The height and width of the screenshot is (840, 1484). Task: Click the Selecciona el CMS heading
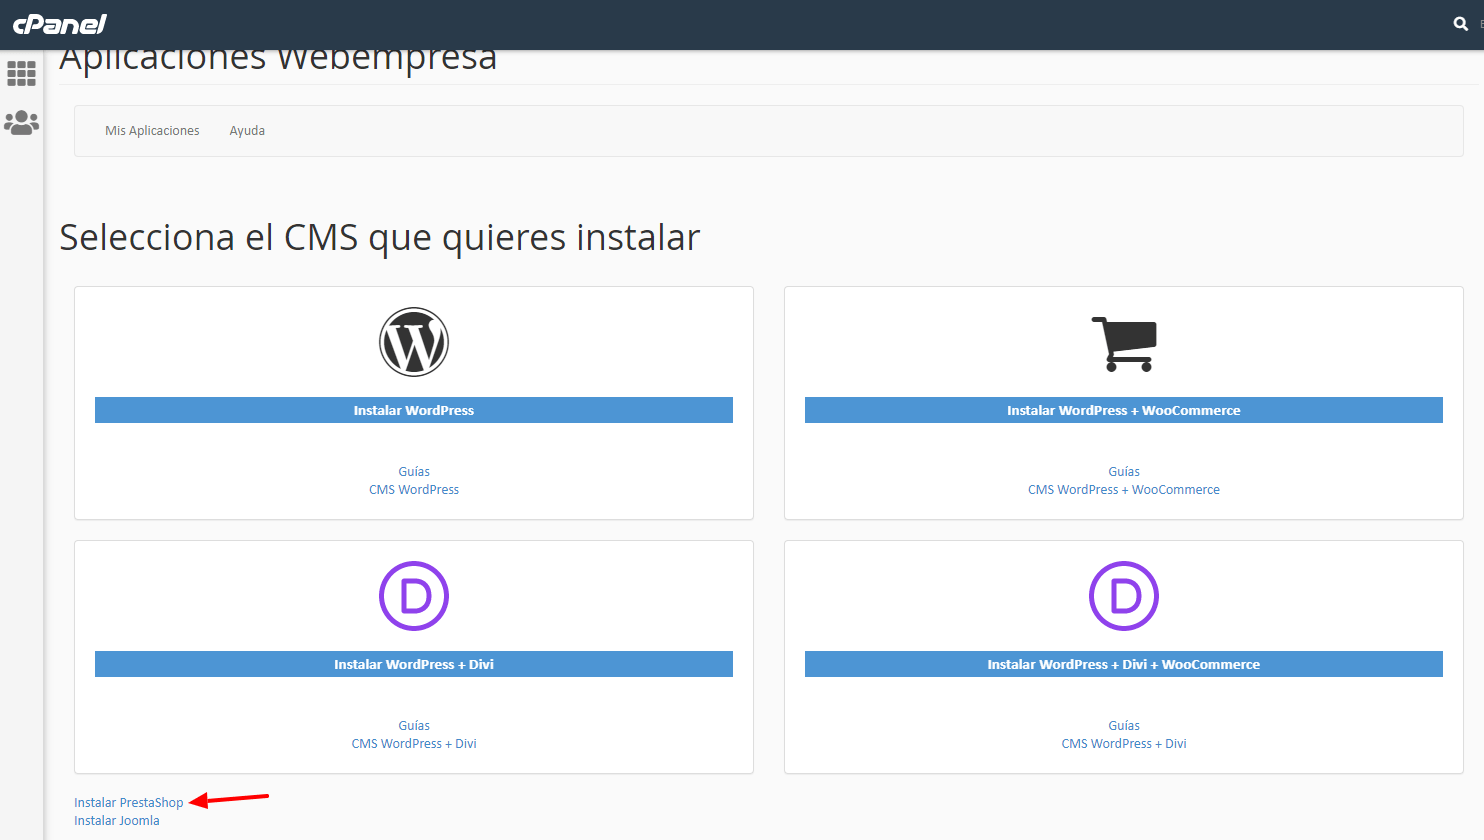click(380, 238)
